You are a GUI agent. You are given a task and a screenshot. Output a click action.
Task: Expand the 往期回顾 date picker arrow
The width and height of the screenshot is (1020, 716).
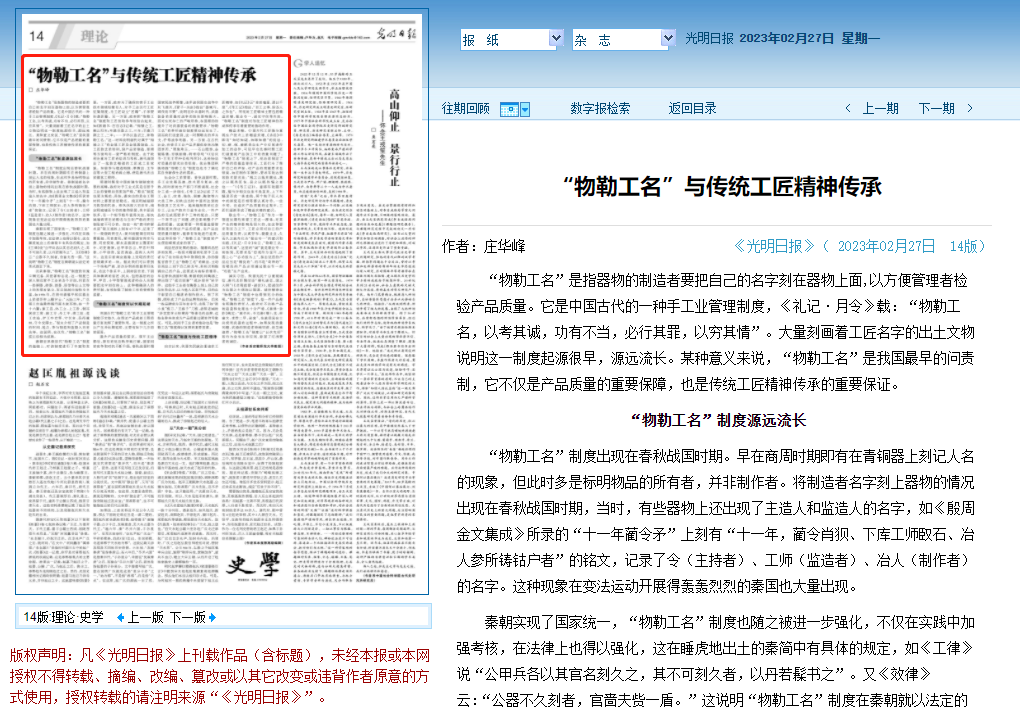click(x=525, y=109)
